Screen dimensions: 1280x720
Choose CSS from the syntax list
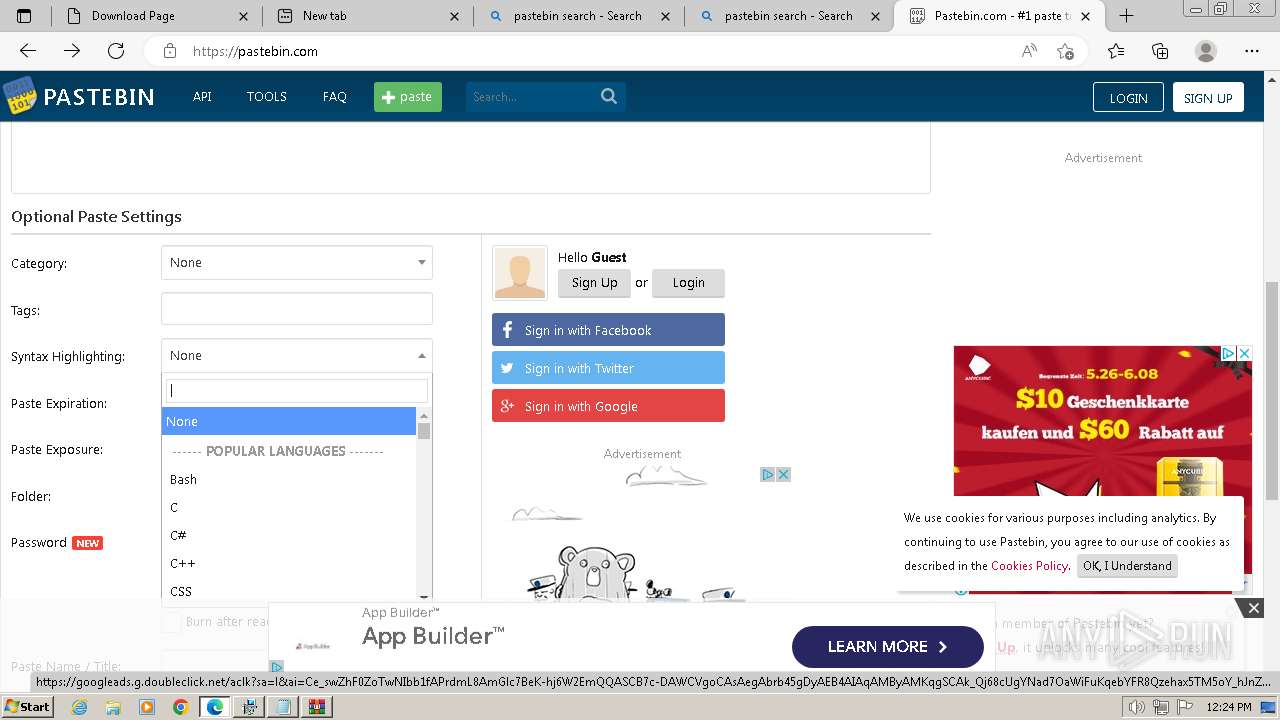288,591
